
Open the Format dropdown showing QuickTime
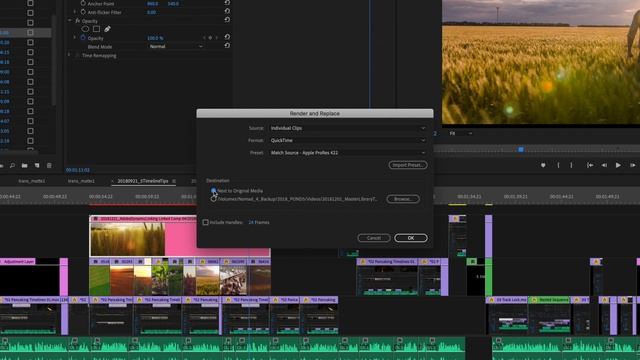(x=347, y=140)
